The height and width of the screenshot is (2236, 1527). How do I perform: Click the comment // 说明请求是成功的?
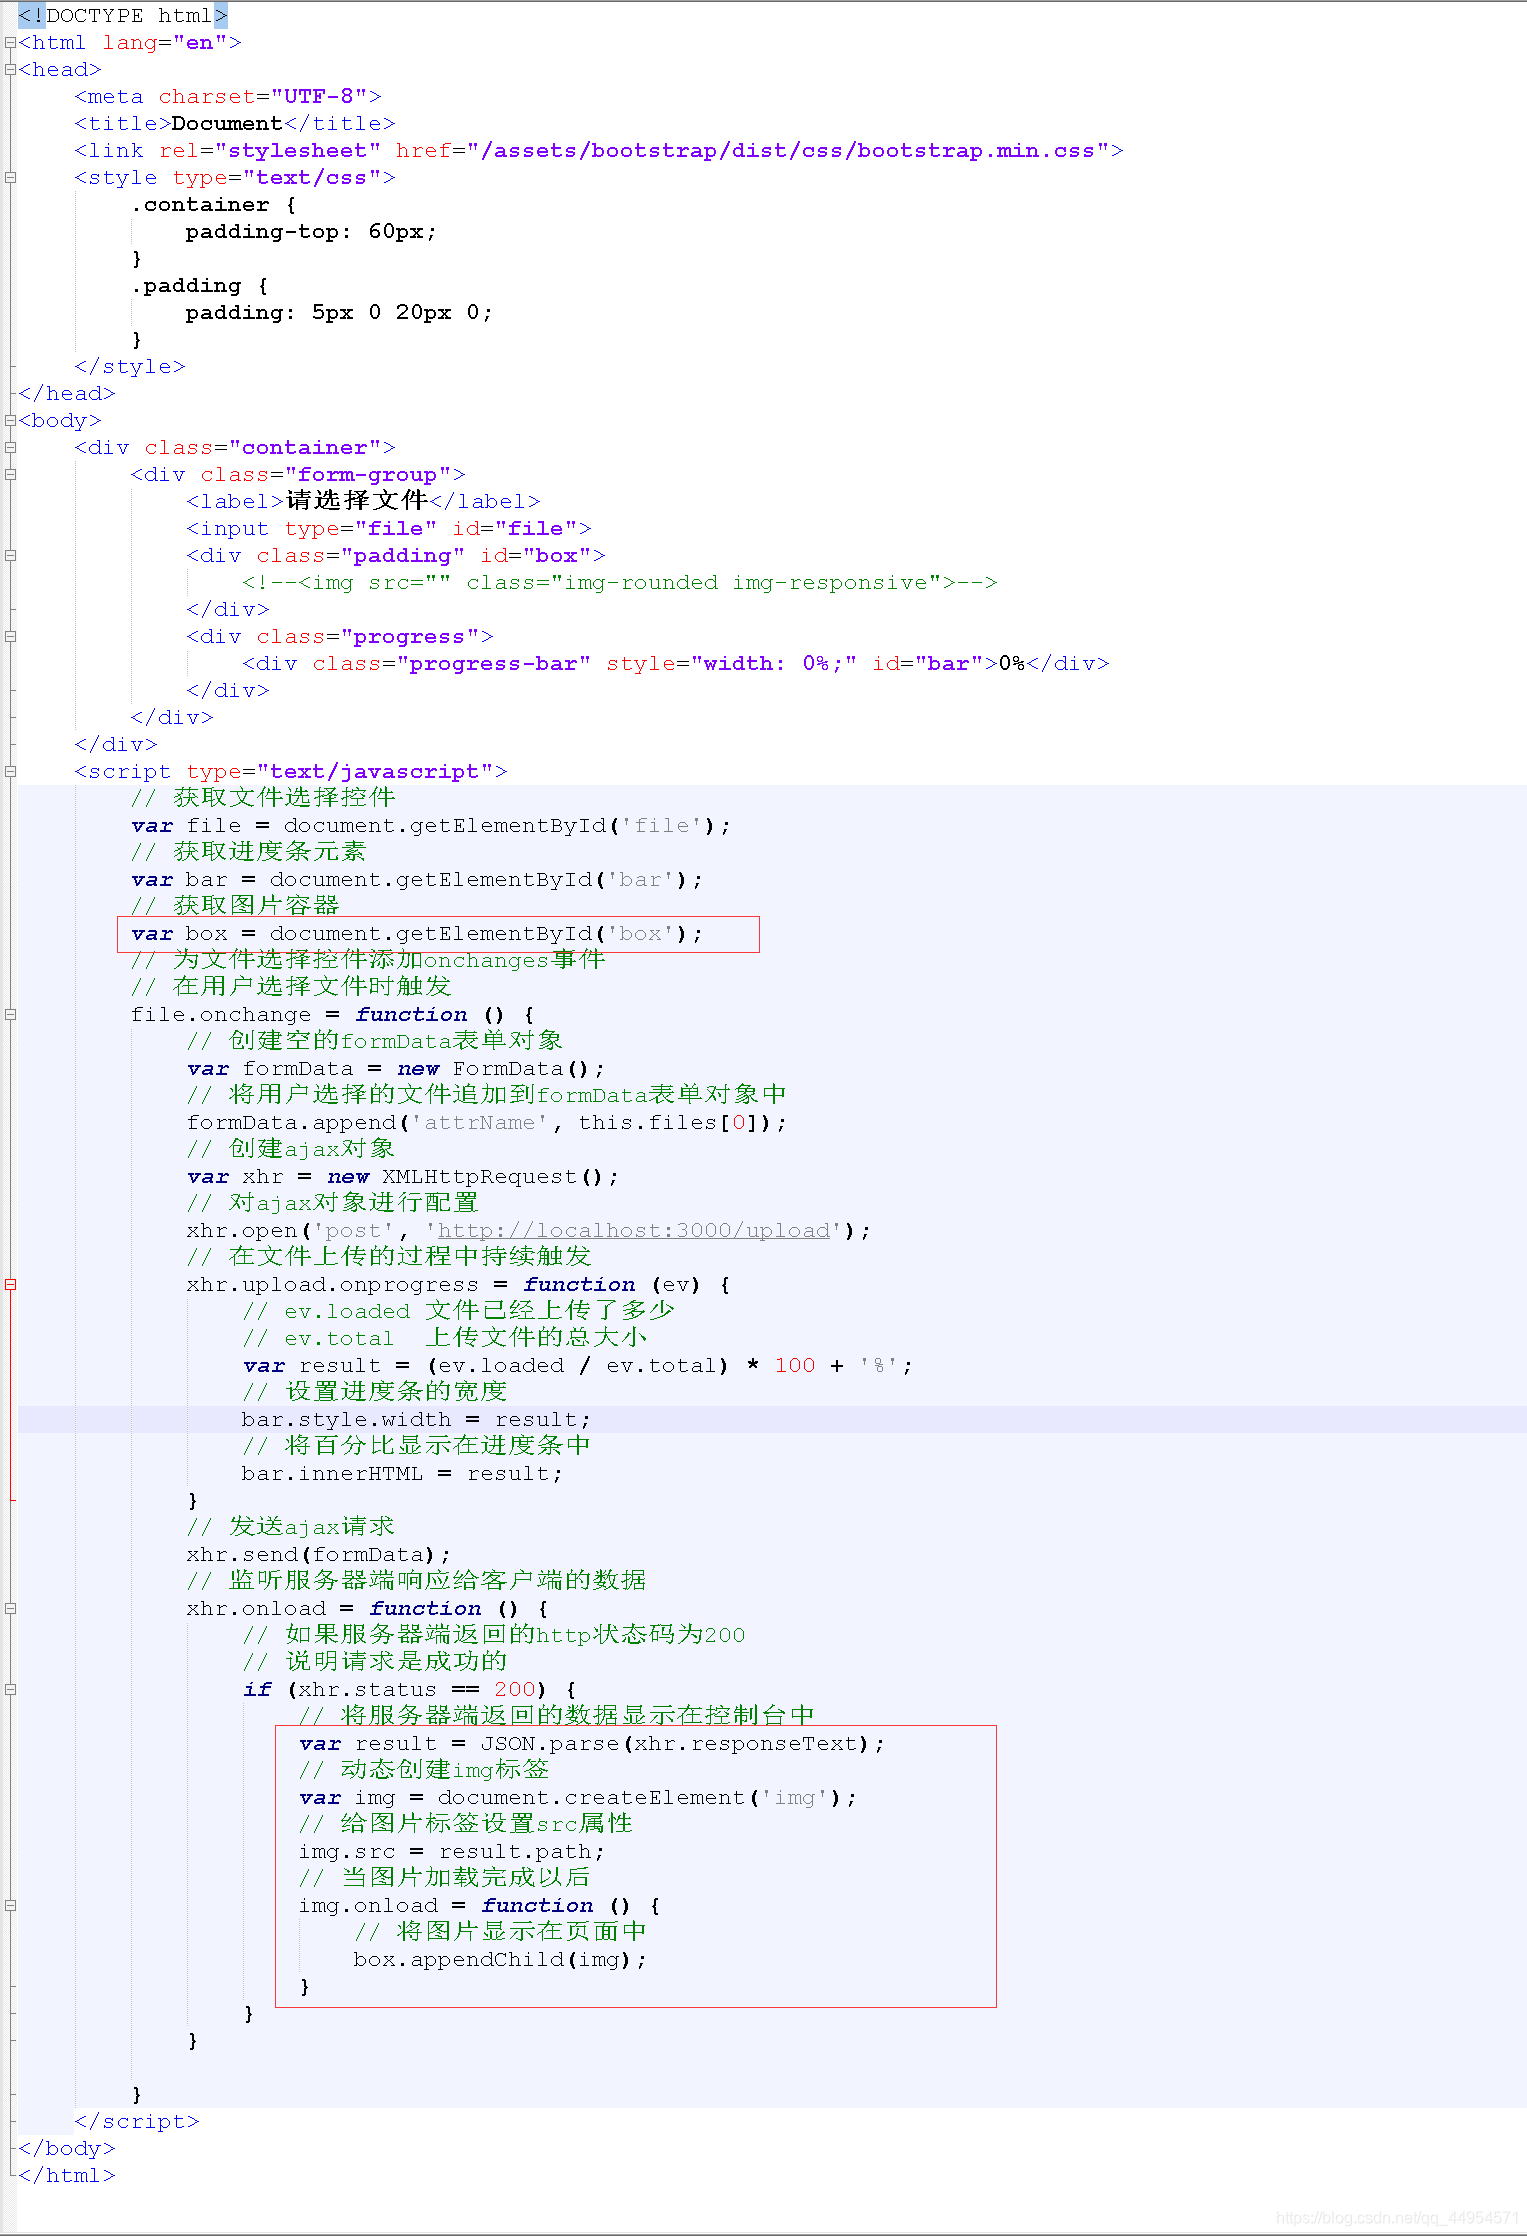tap(375, 1662)
